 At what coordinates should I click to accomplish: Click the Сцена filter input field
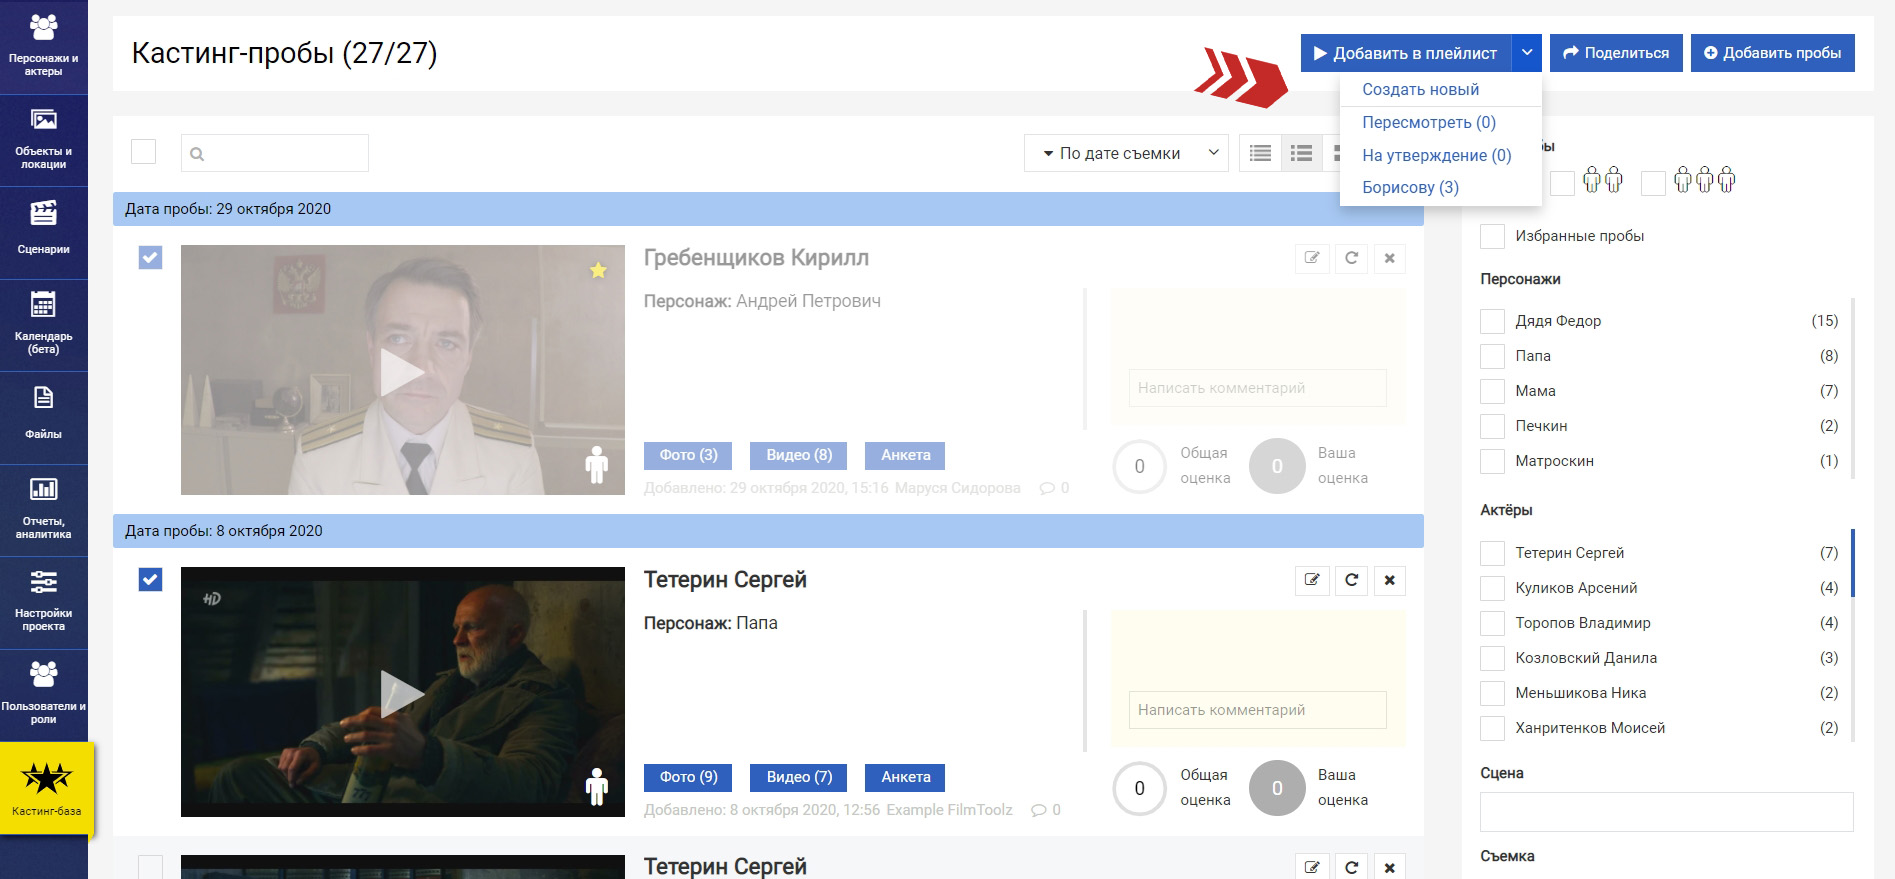[1666, 812]
